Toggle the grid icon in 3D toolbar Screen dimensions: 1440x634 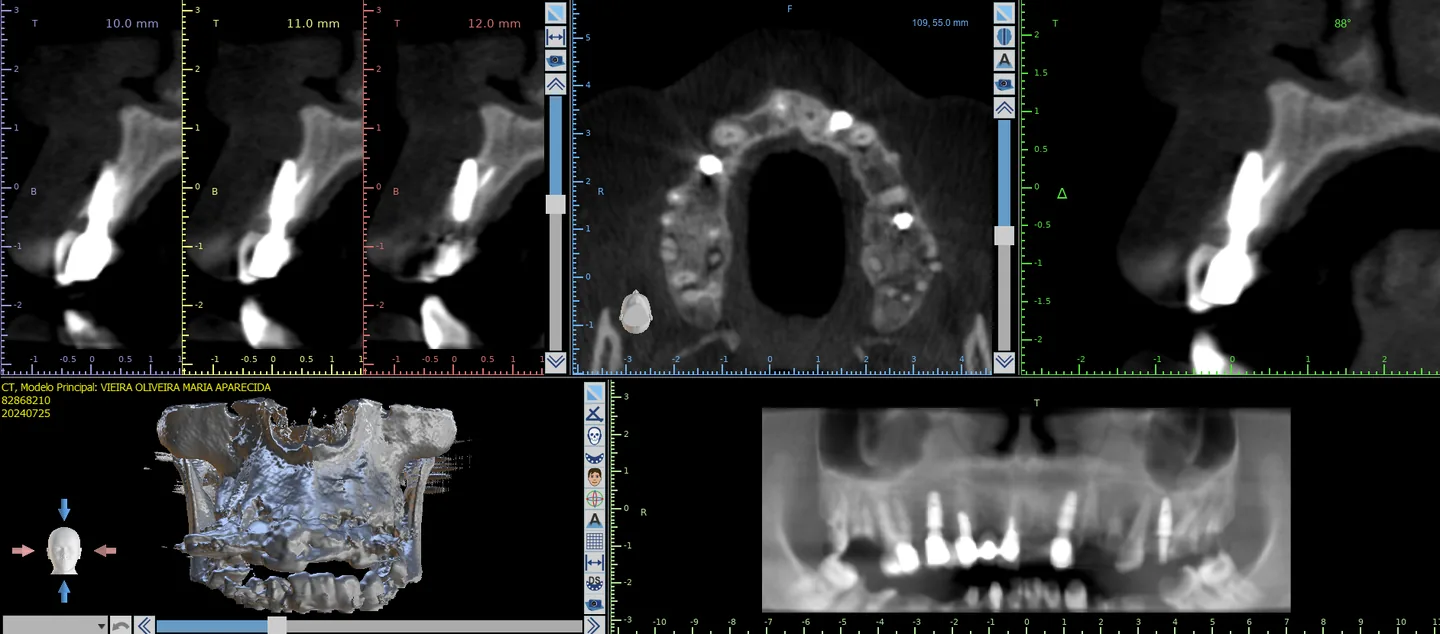point(595,541)
